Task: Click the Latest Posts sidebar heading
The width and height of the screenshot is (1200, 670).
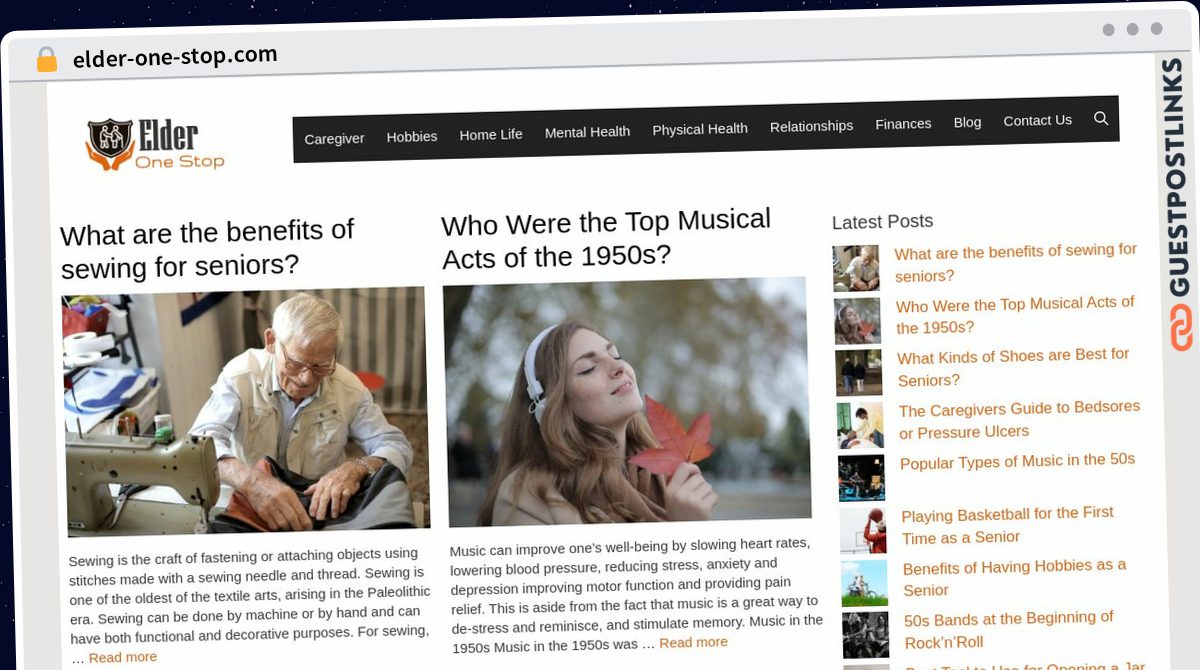Action: coord(882,222)
